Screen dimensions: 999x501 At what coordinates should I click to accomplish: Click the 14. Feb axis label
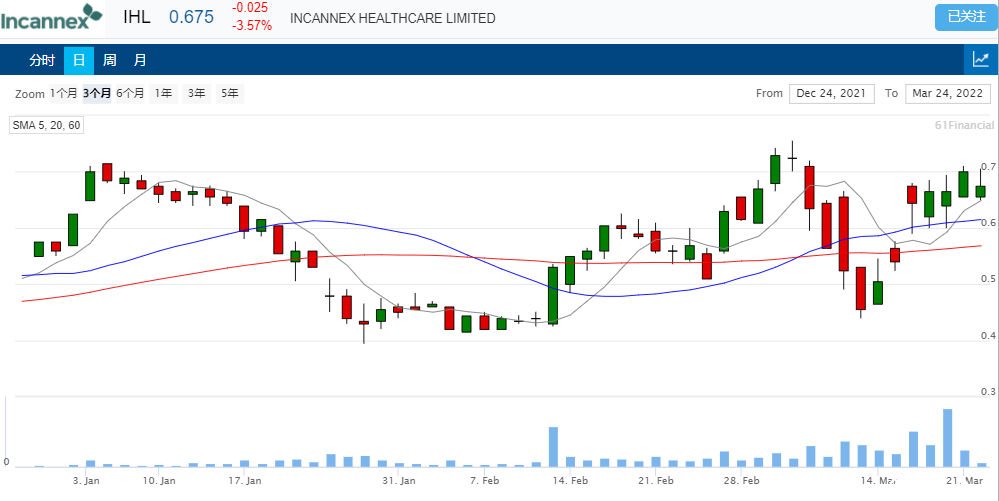[570, 481]
